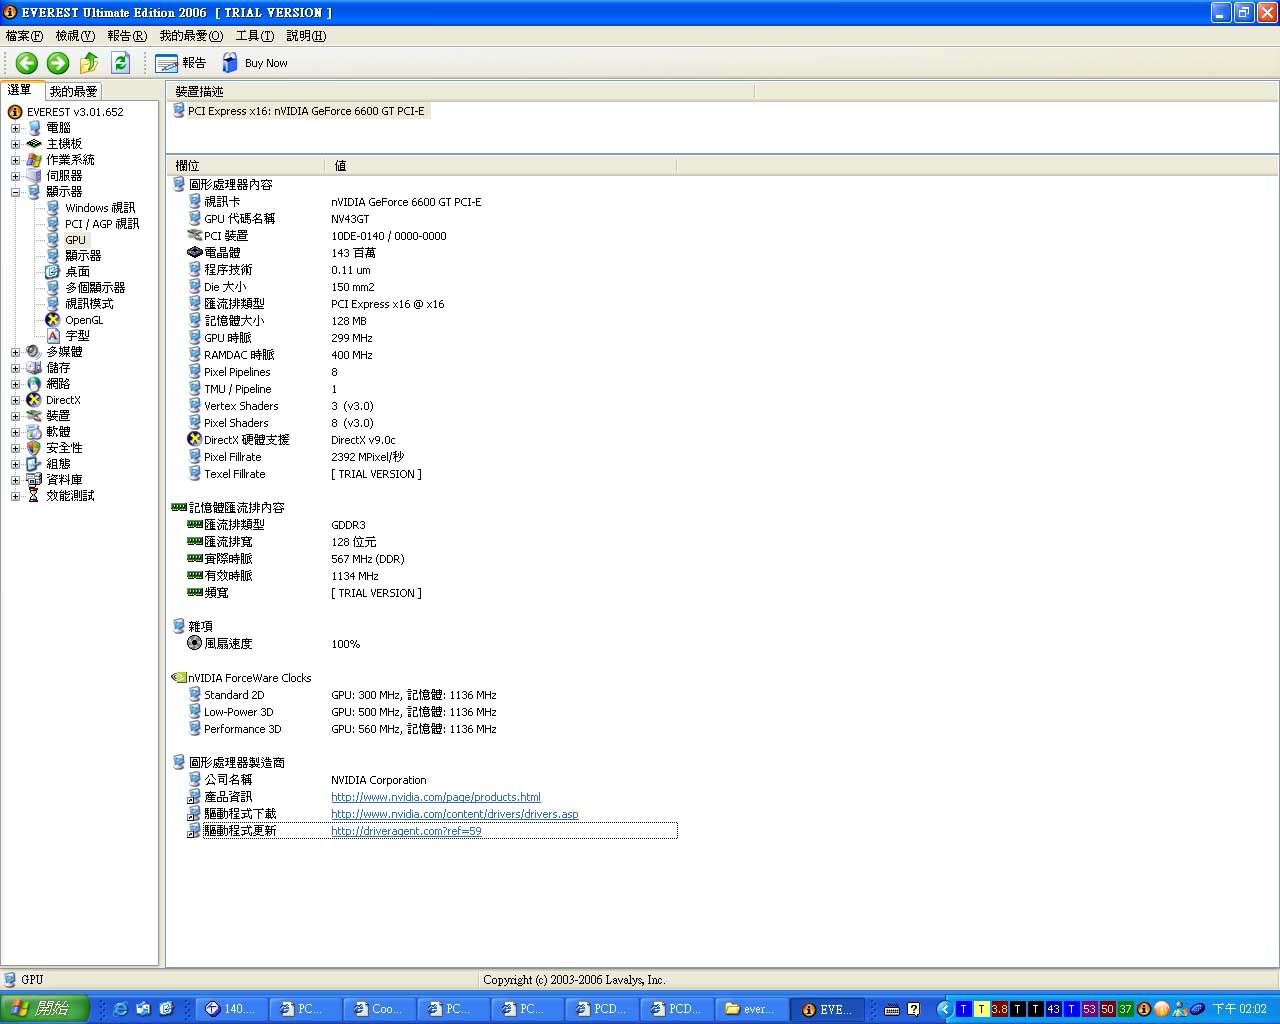
Task: Click the Refresh toolbar icon
Action: 120,63
